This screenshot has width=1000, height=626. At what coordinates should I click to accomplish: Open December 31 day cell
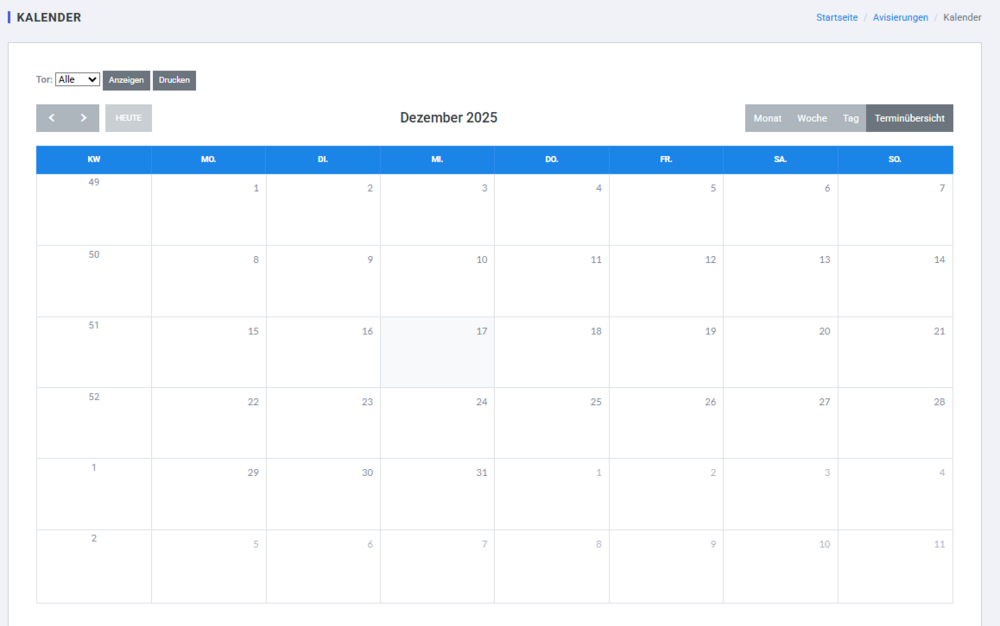click(x=438, y=494)
